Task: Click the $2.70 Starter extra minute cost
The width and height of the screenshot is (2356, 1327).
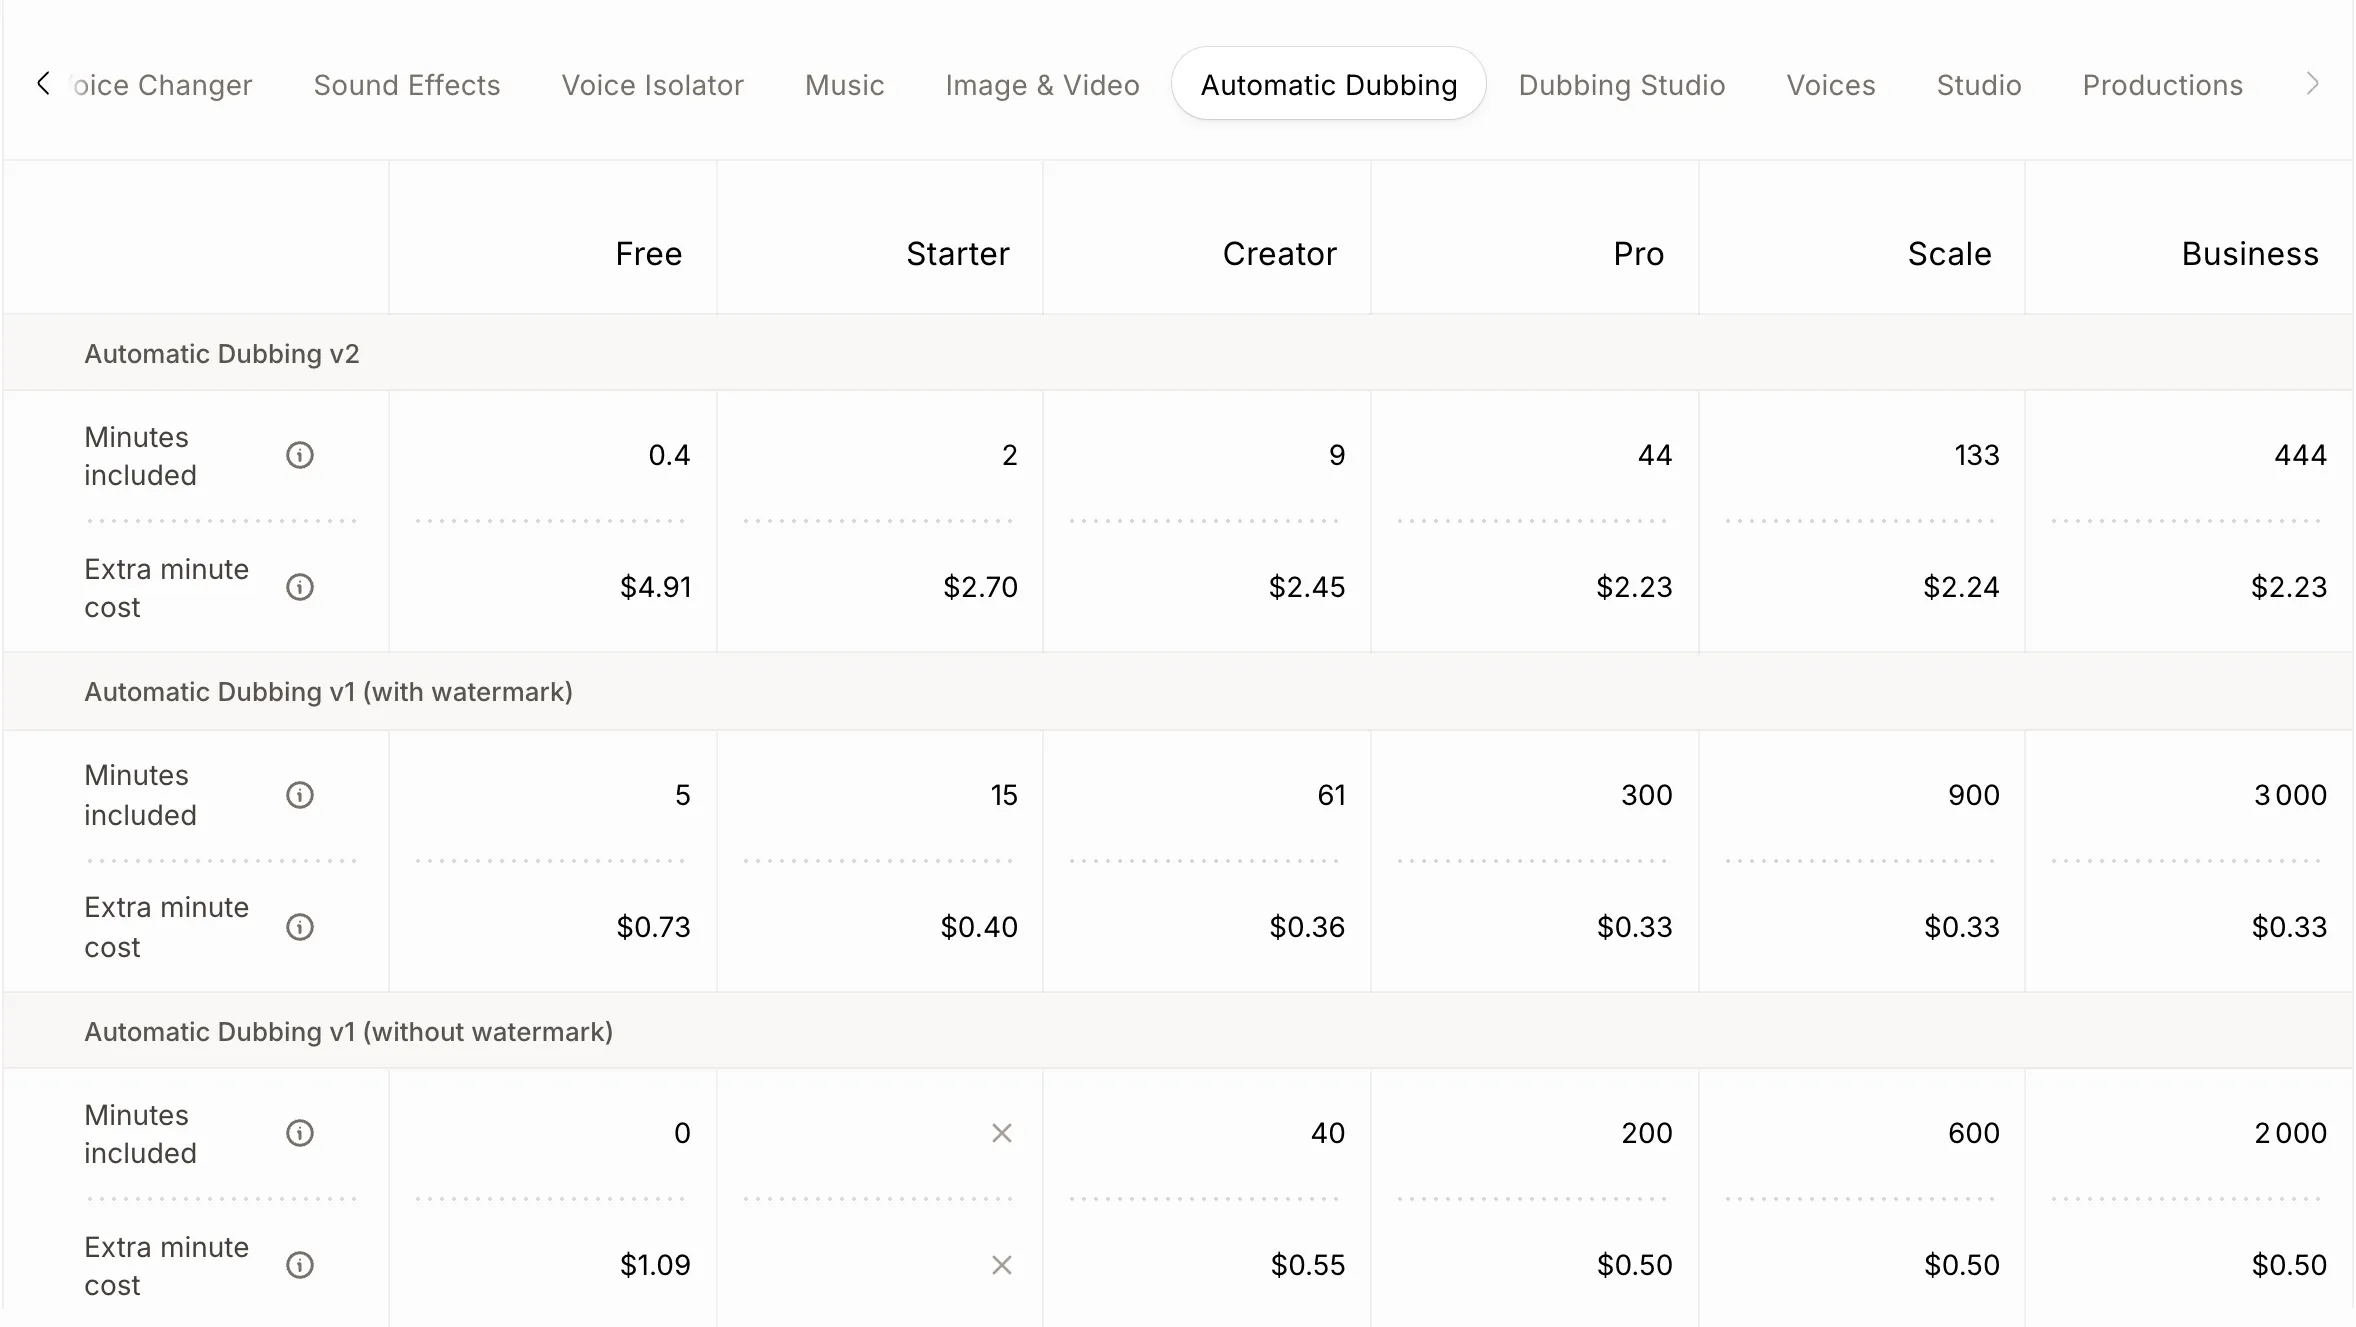Action: click(x=981, y=587)
